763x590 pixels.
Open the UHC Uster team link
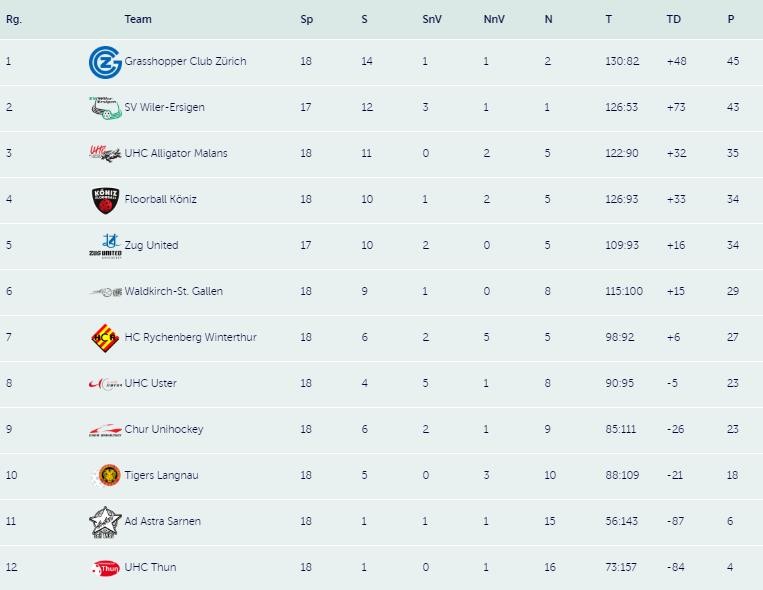coord(150,384)
